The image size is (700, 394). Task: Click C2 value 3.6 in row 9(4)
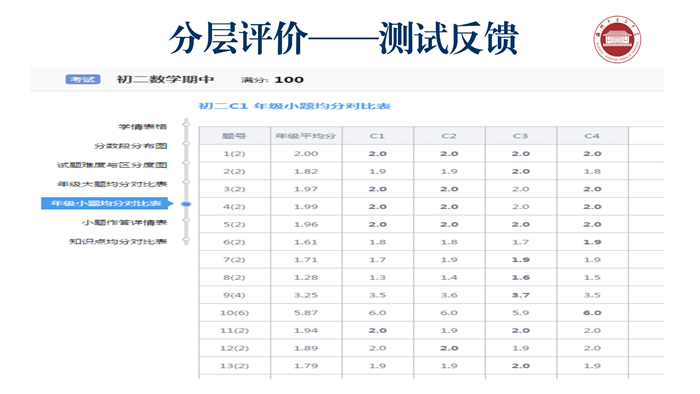449,295
